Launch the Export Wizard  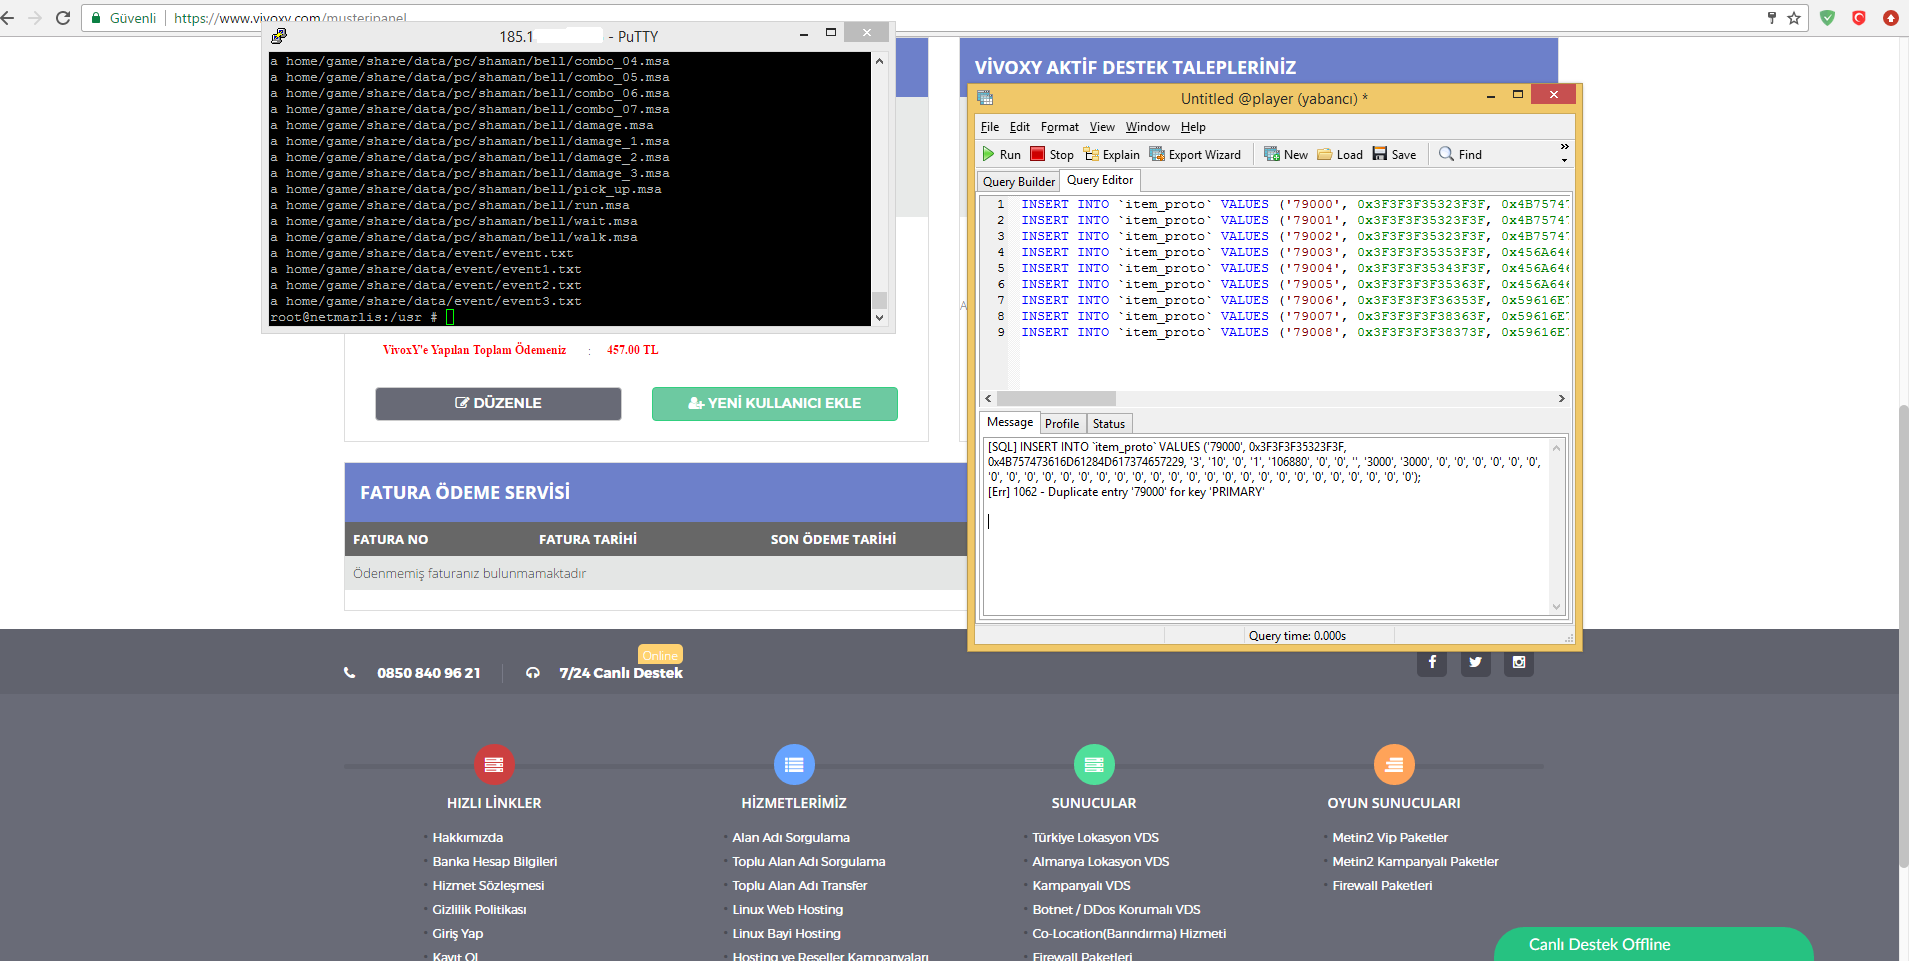coord(1195,154)
